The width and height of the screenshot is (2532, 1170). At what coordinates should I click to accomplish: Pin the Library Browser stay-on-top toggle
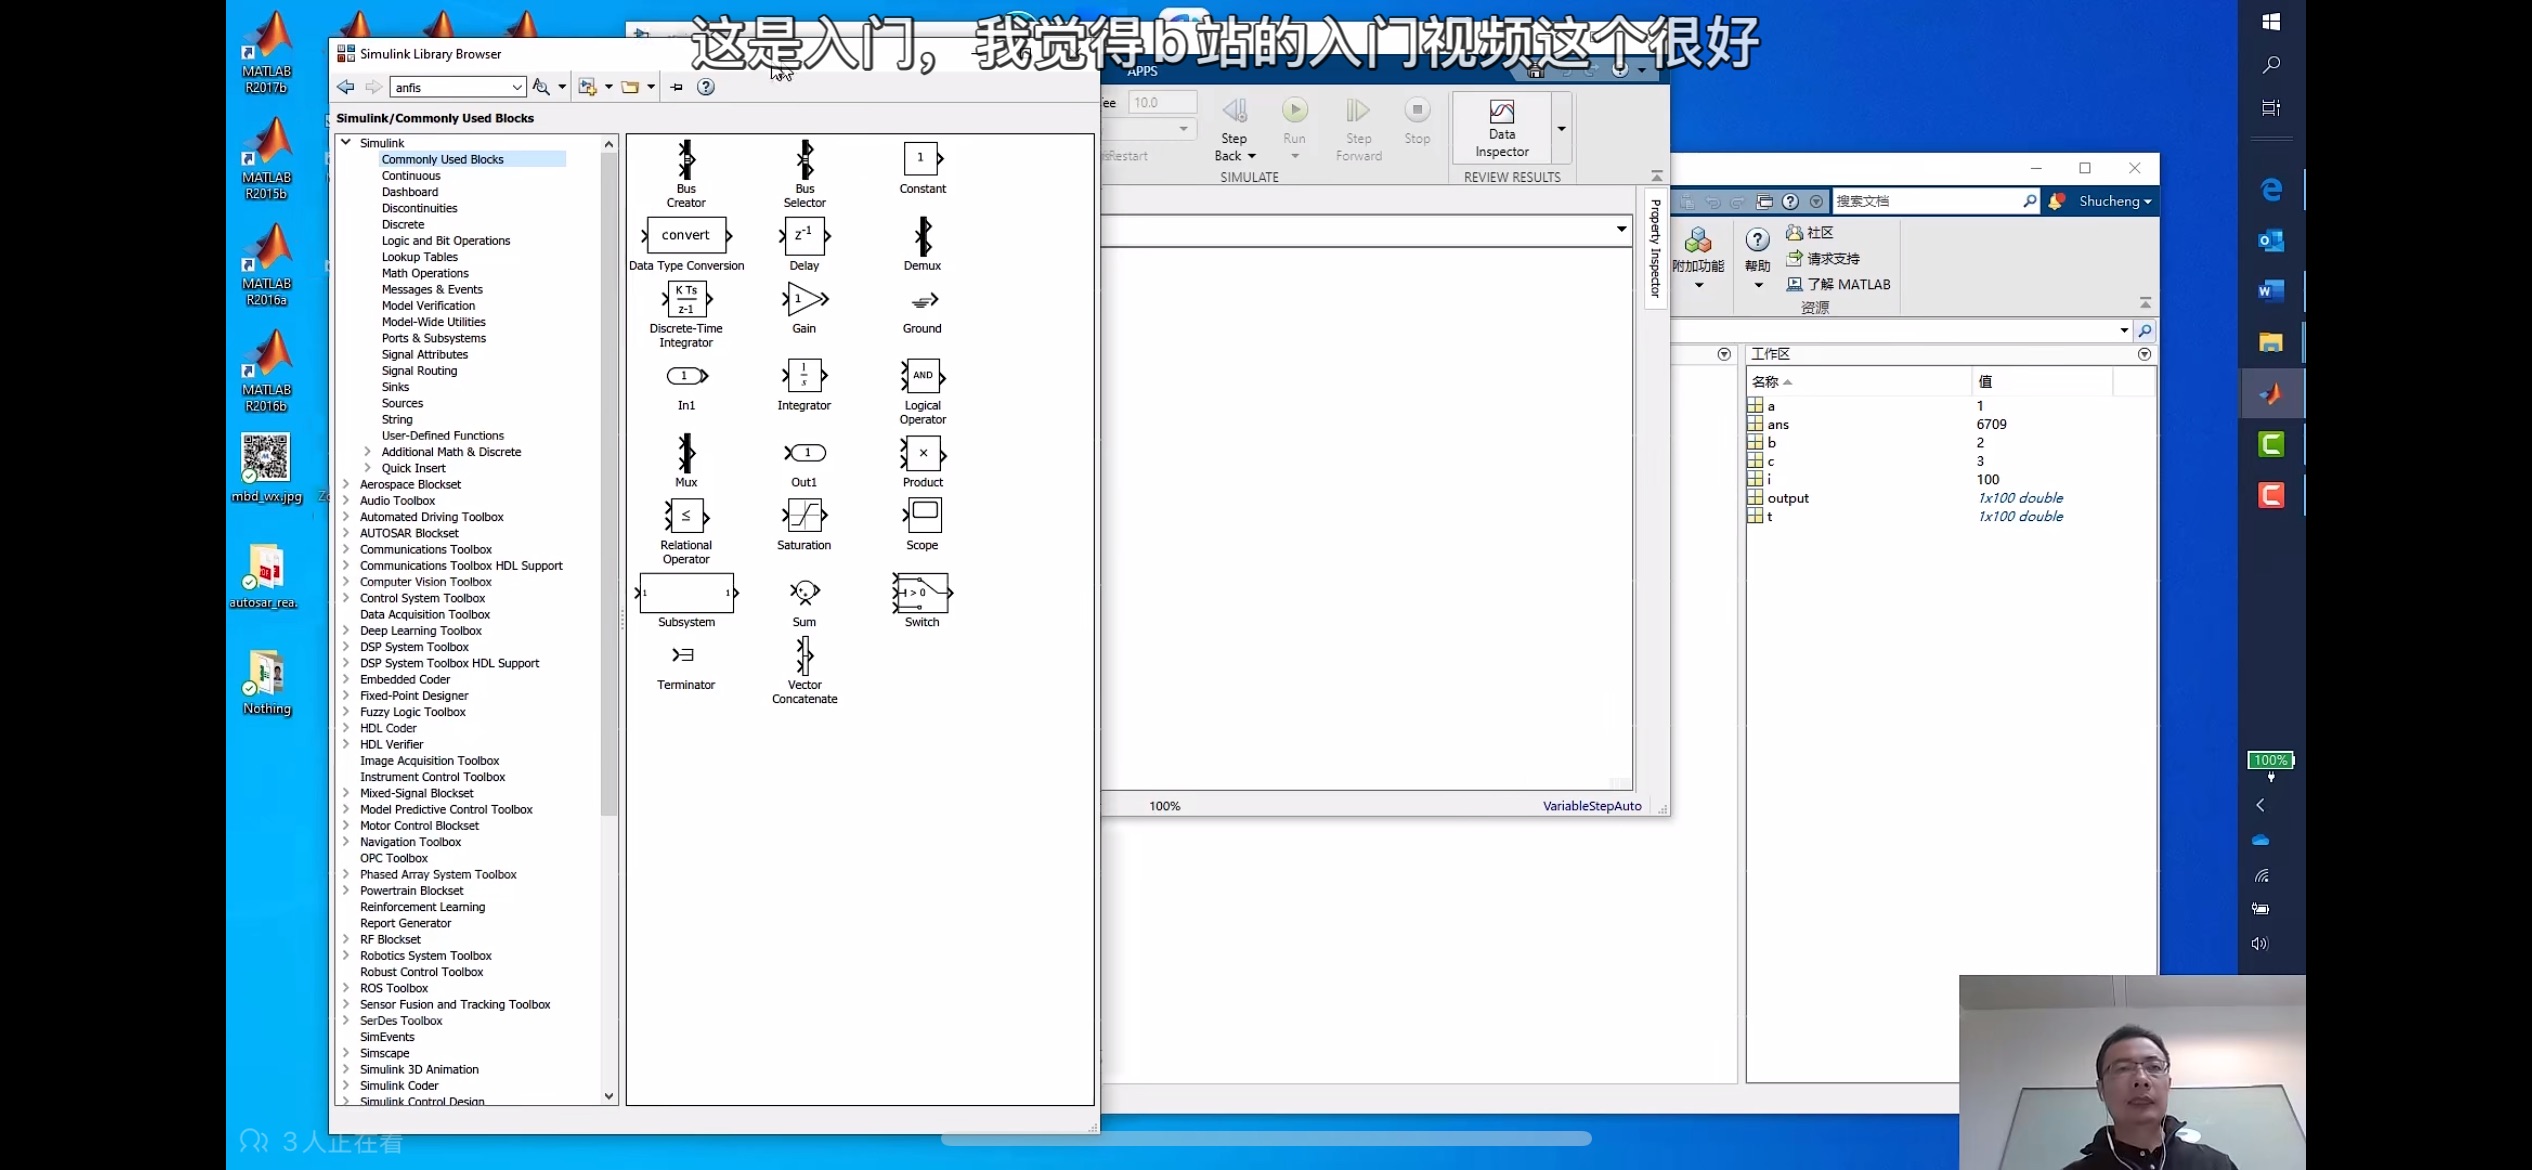pyautogui.click(x=677, y=87)
